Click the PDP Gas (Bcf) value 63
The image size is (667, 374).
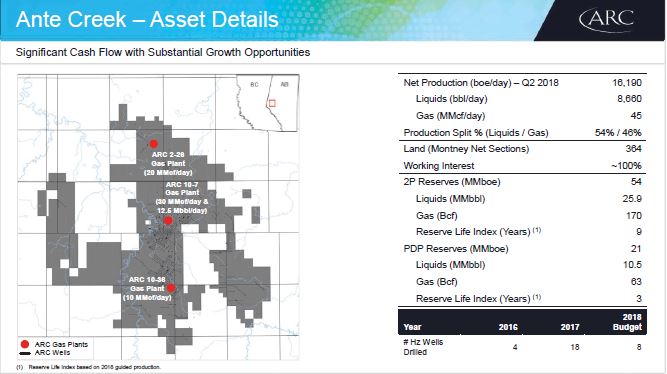tap(636, 282)
